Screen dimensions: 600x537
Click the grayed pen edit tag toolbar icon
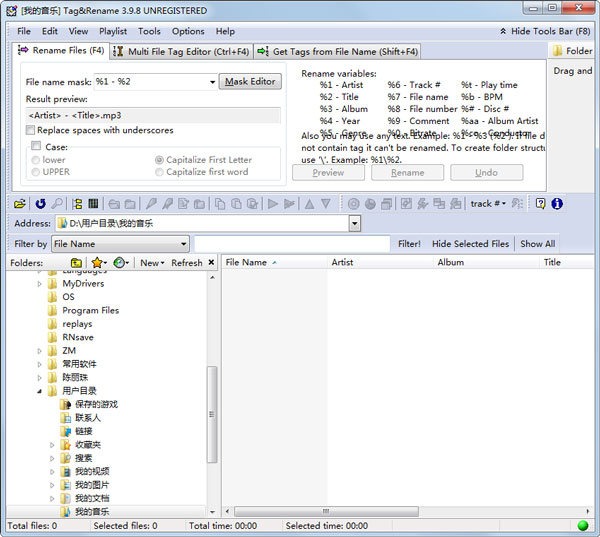click(x=151, y=204)
